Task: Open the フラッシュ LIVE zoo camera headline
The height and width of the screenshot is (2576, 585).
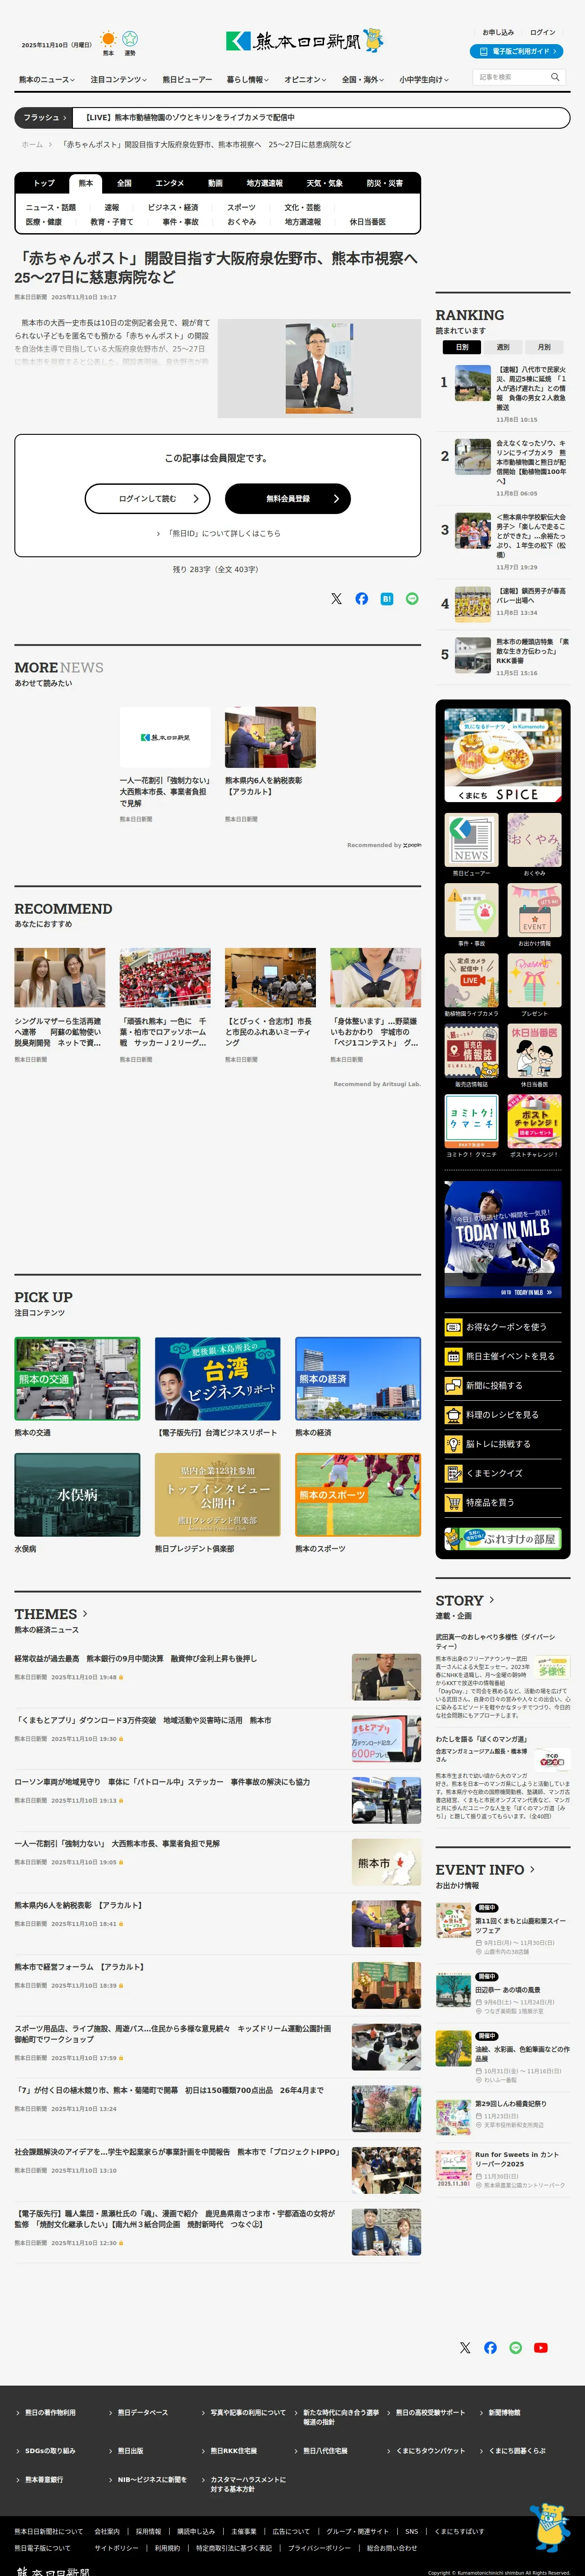Action: click(x=190, y=117)
